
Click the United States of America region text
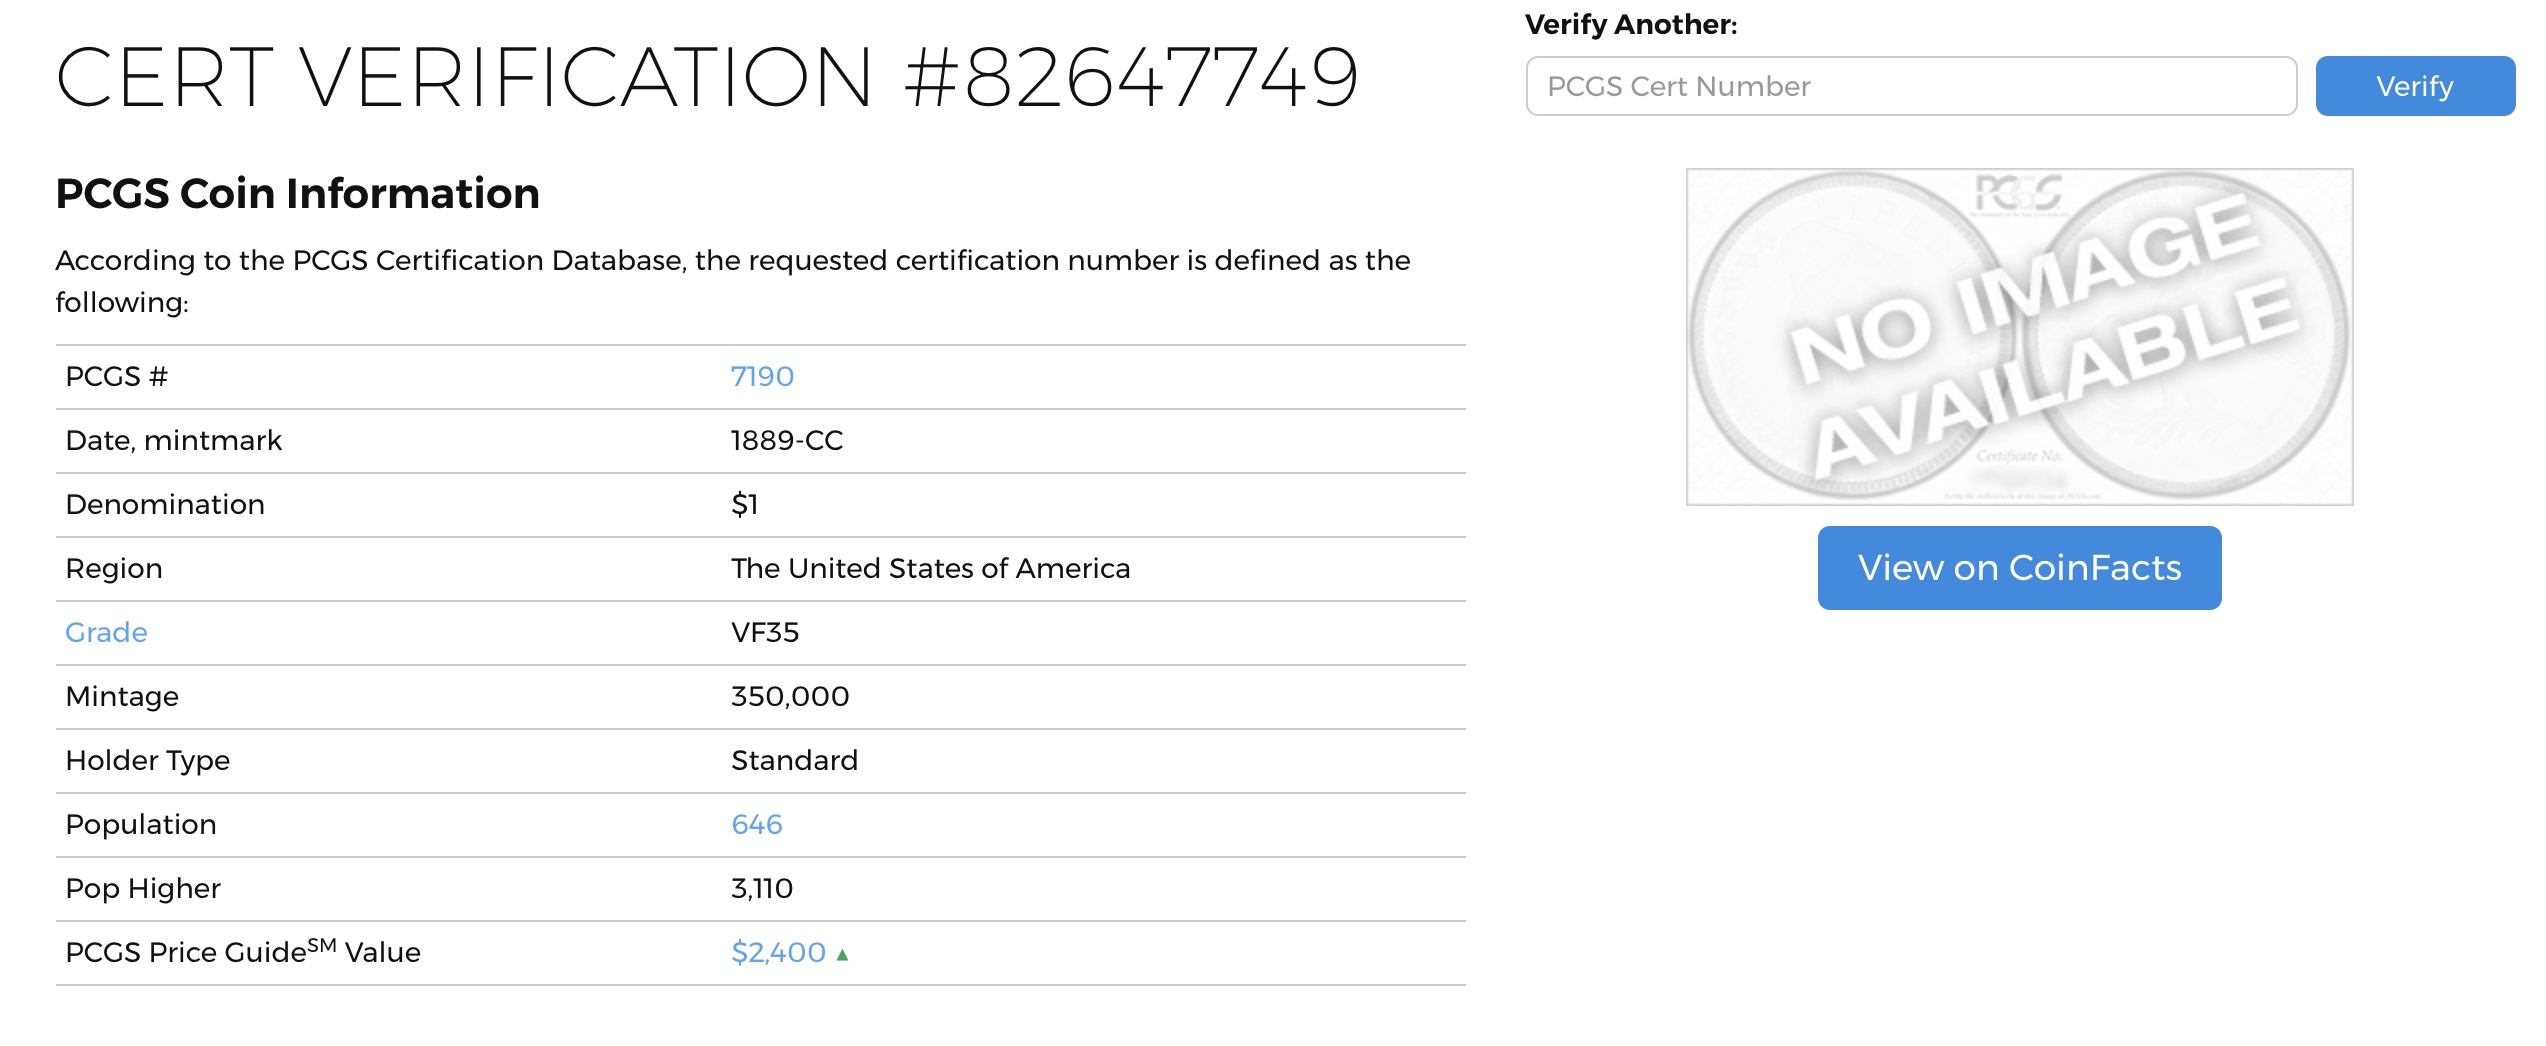point(930,569)
